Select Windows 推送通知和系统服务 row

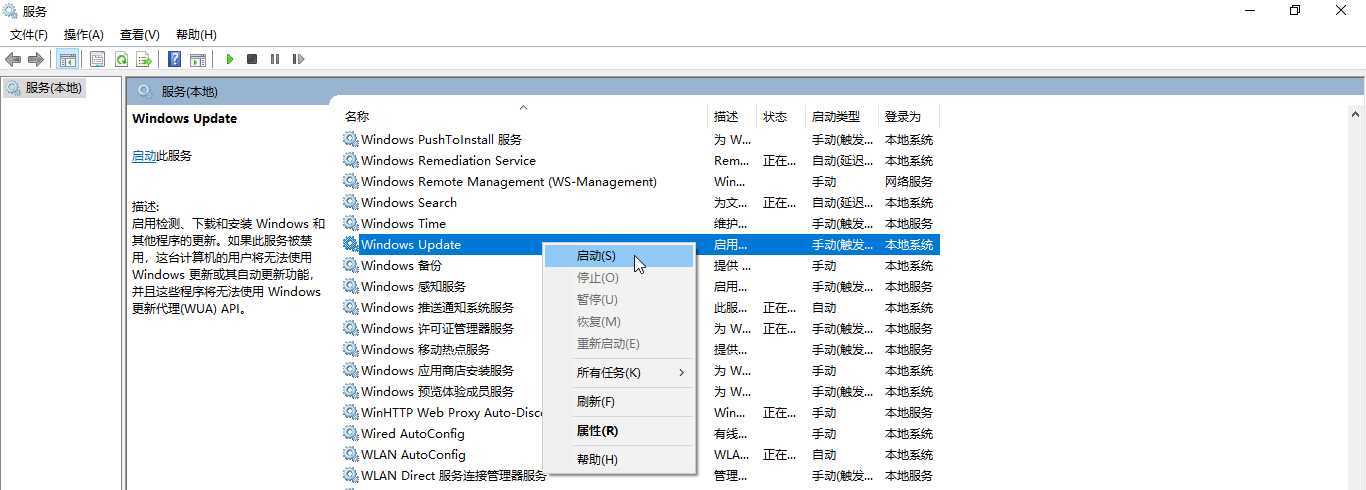click(639, 307)
